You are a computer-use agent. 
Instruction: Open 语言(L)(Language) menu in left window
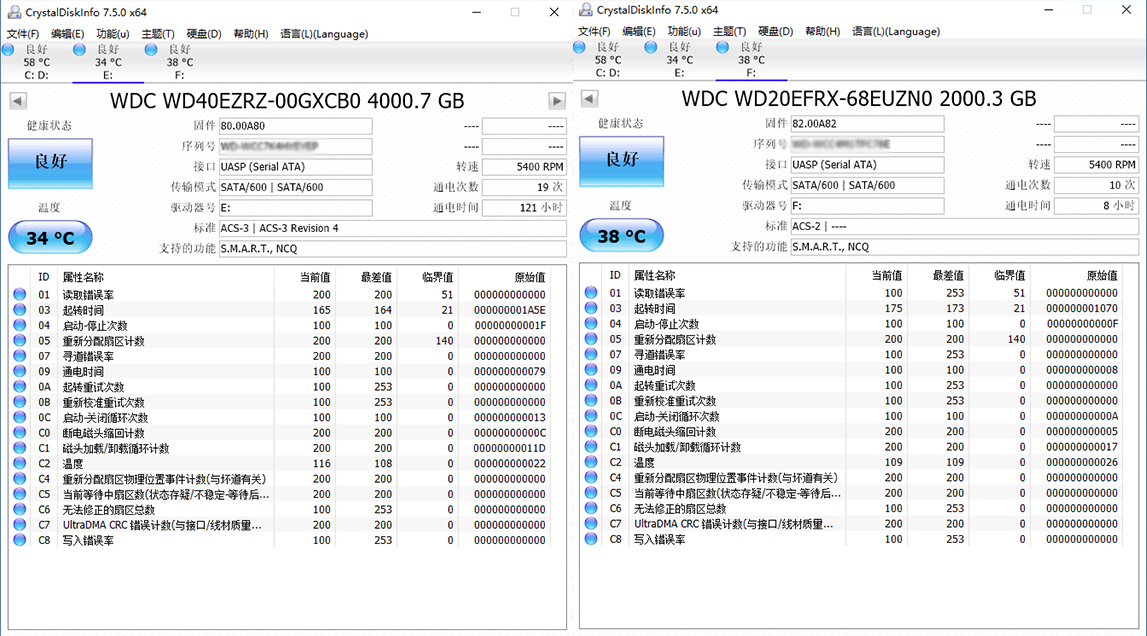coord(324,34)
